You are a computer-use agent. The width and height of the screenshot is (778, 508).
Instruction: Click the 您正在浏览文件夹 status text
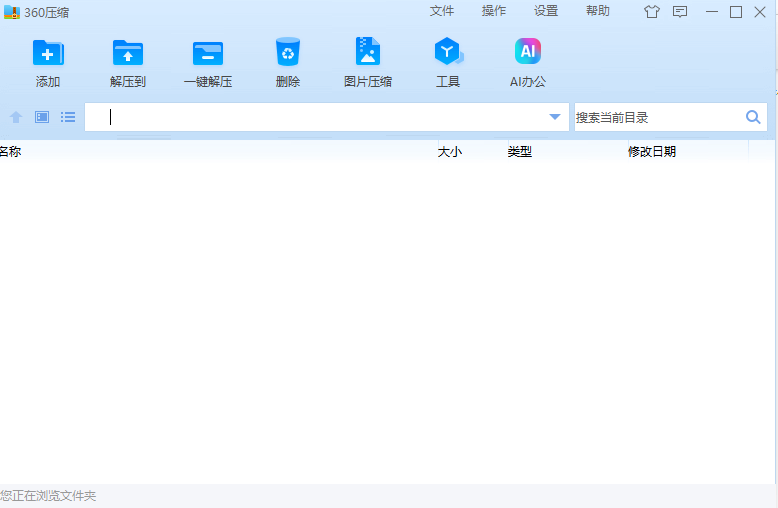pyautogui.click(x=48, y=496)
